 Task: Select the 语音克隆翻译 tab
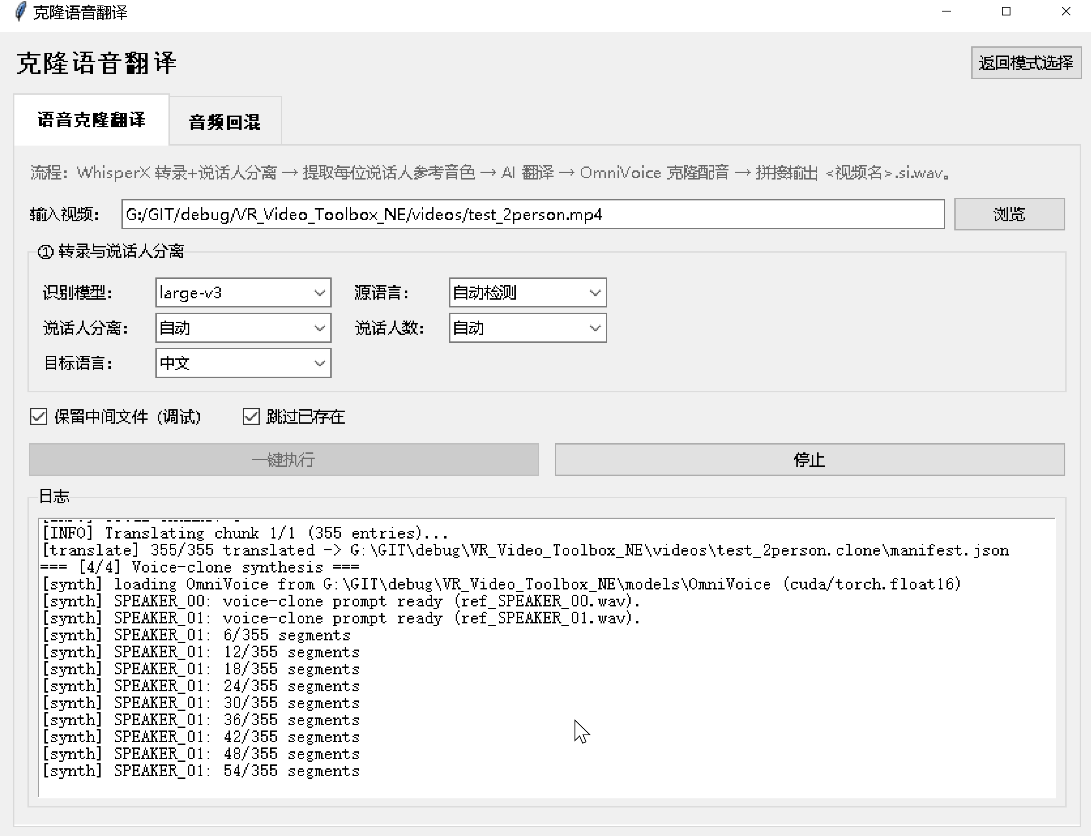click(x=91, y=120)
